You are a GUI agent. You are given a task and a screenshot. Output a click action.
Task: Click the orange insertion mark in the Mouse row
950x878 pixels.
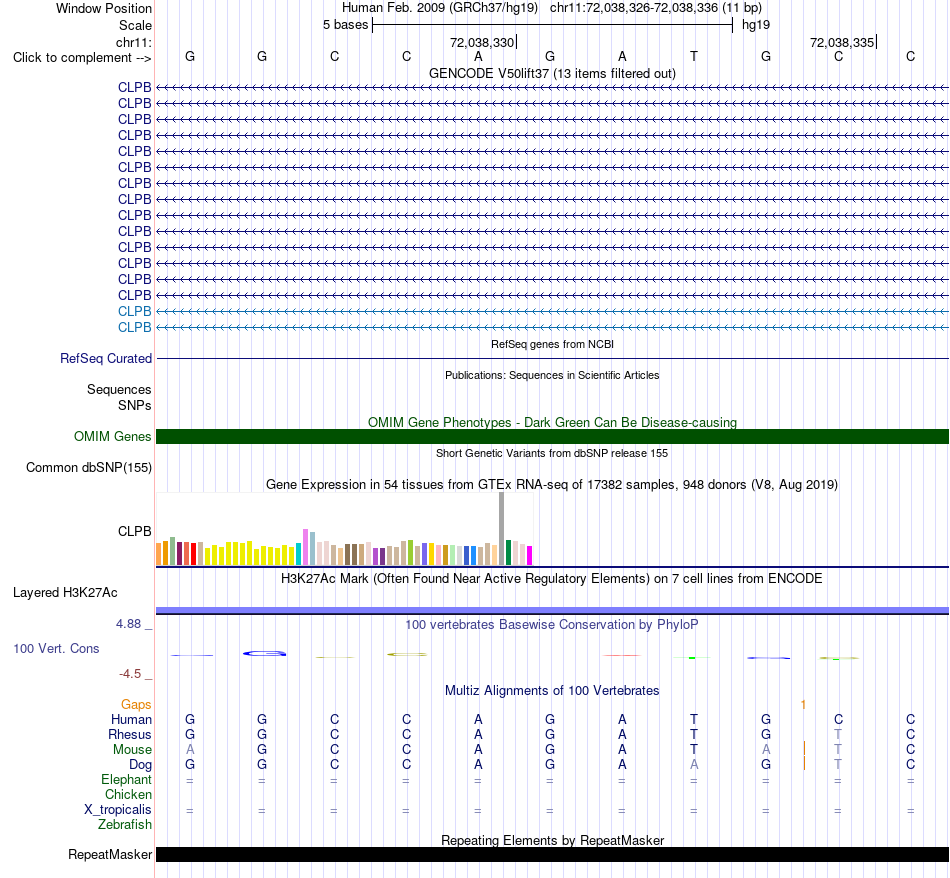point(804,749)
